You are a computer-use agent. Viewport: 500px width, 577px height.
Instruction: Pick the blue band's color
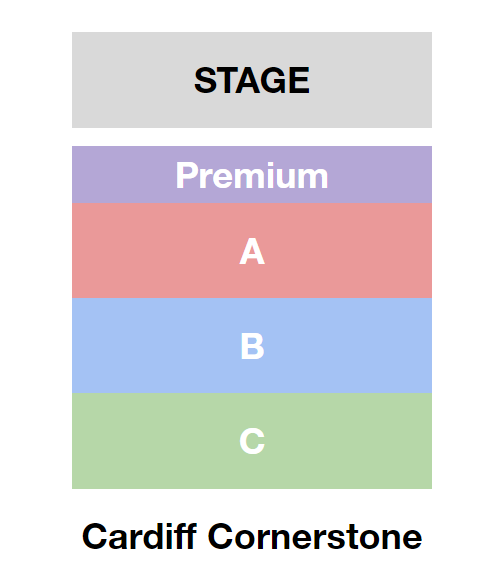pos(110,346)
